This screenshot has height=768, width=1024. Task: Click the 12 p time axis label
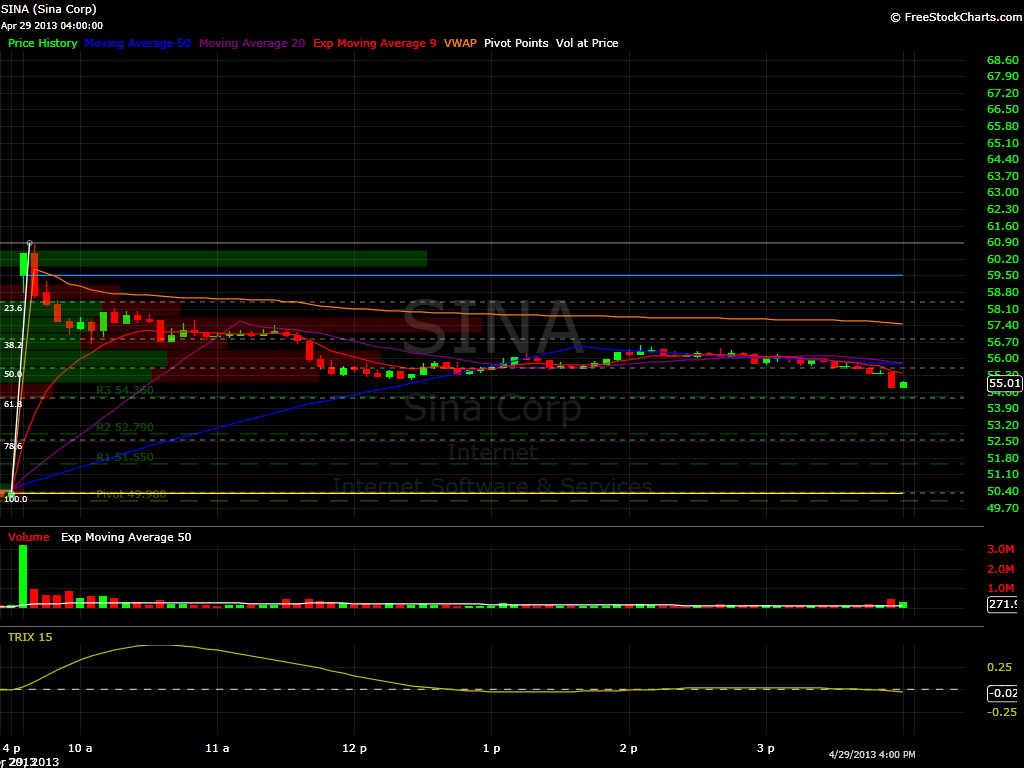pyautogui.click(x=355, y=748)
